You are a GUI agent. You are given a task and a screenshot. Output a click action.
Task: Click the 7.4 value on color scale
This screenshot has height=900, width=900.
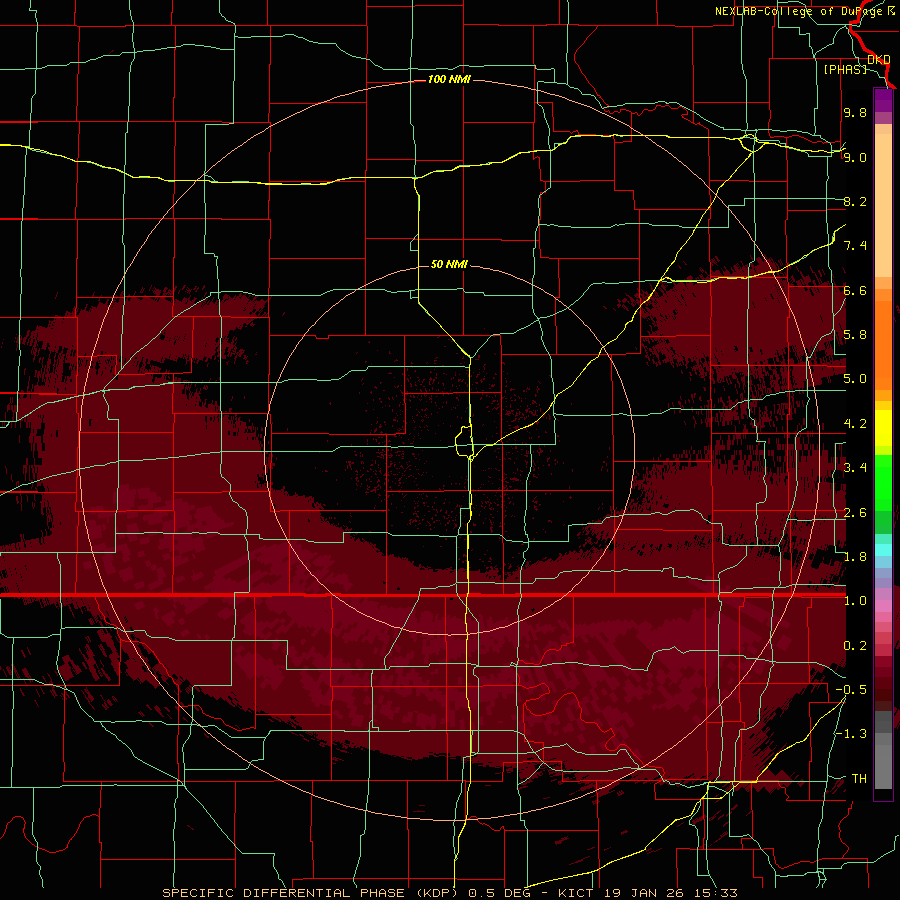(855, 246)
